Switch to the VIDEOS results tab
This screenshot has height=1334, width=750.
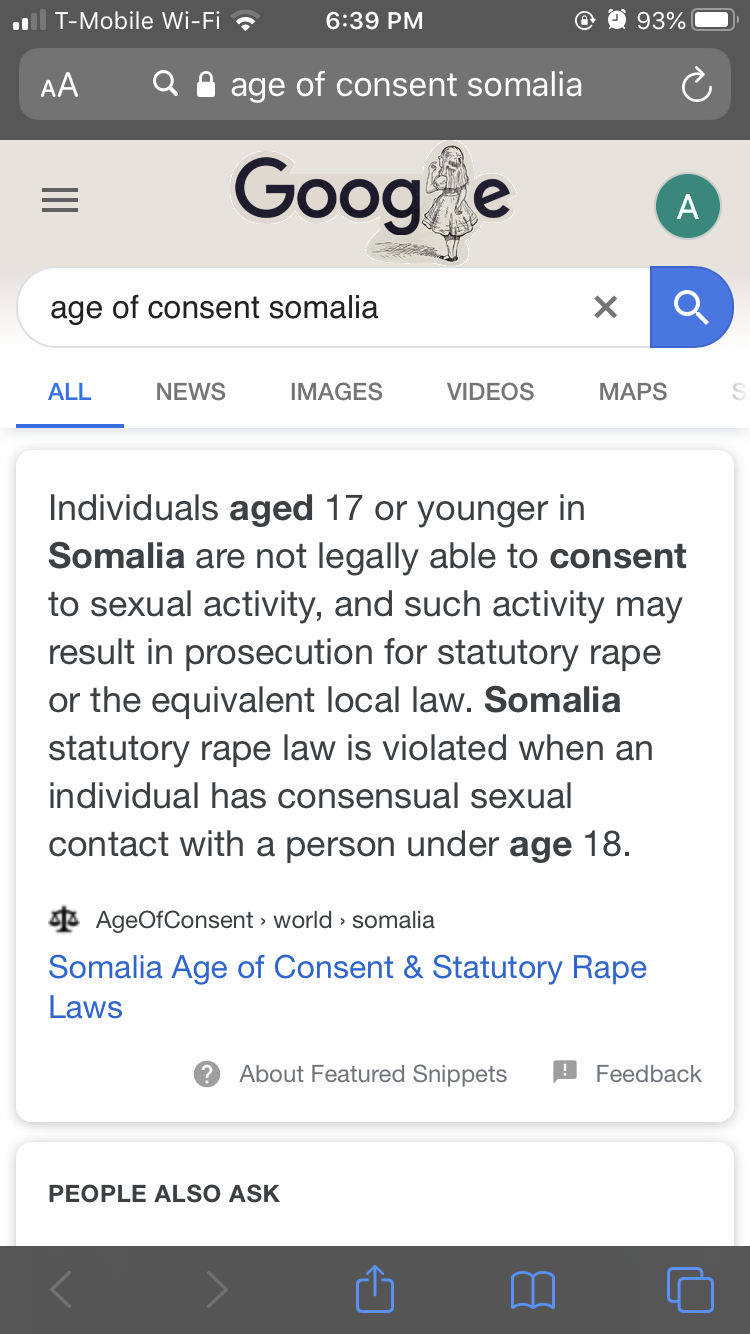pos(490,392)
